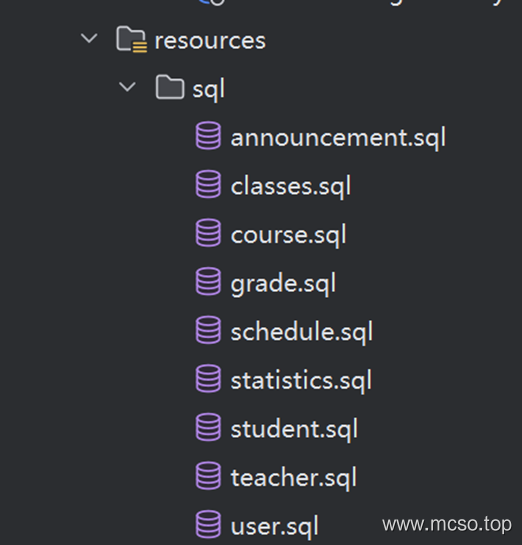Screen dimensions: 522x545
Task: Click the database icon beside announcement.sql
Action: tap(208, 136)
